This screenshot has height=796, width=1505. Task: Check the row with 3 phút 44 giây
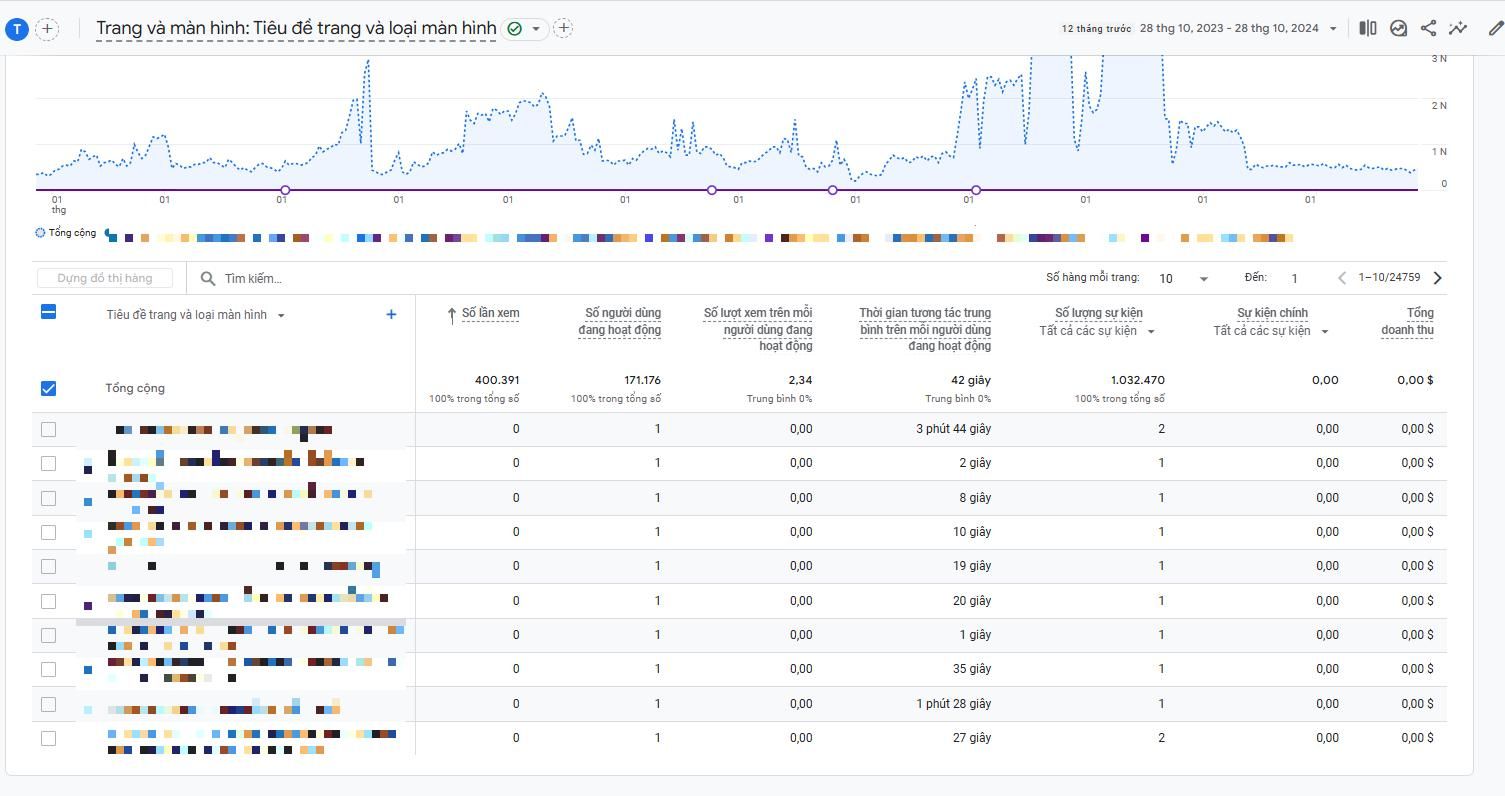tap(48, 429)
